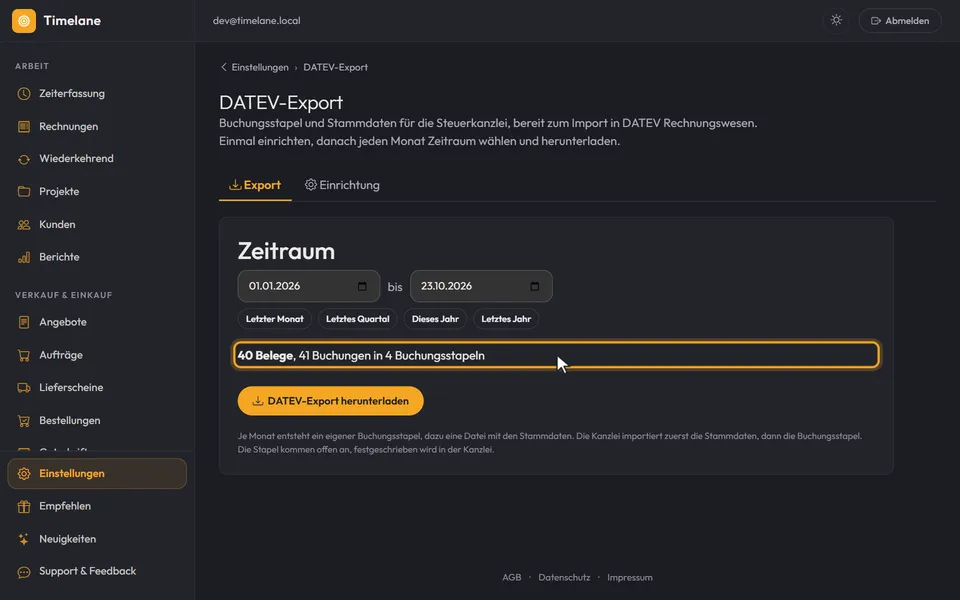This screenshot has width=960, height=600.
Task: Click the start date field 01.01.2026
Action: click(309, 286)
